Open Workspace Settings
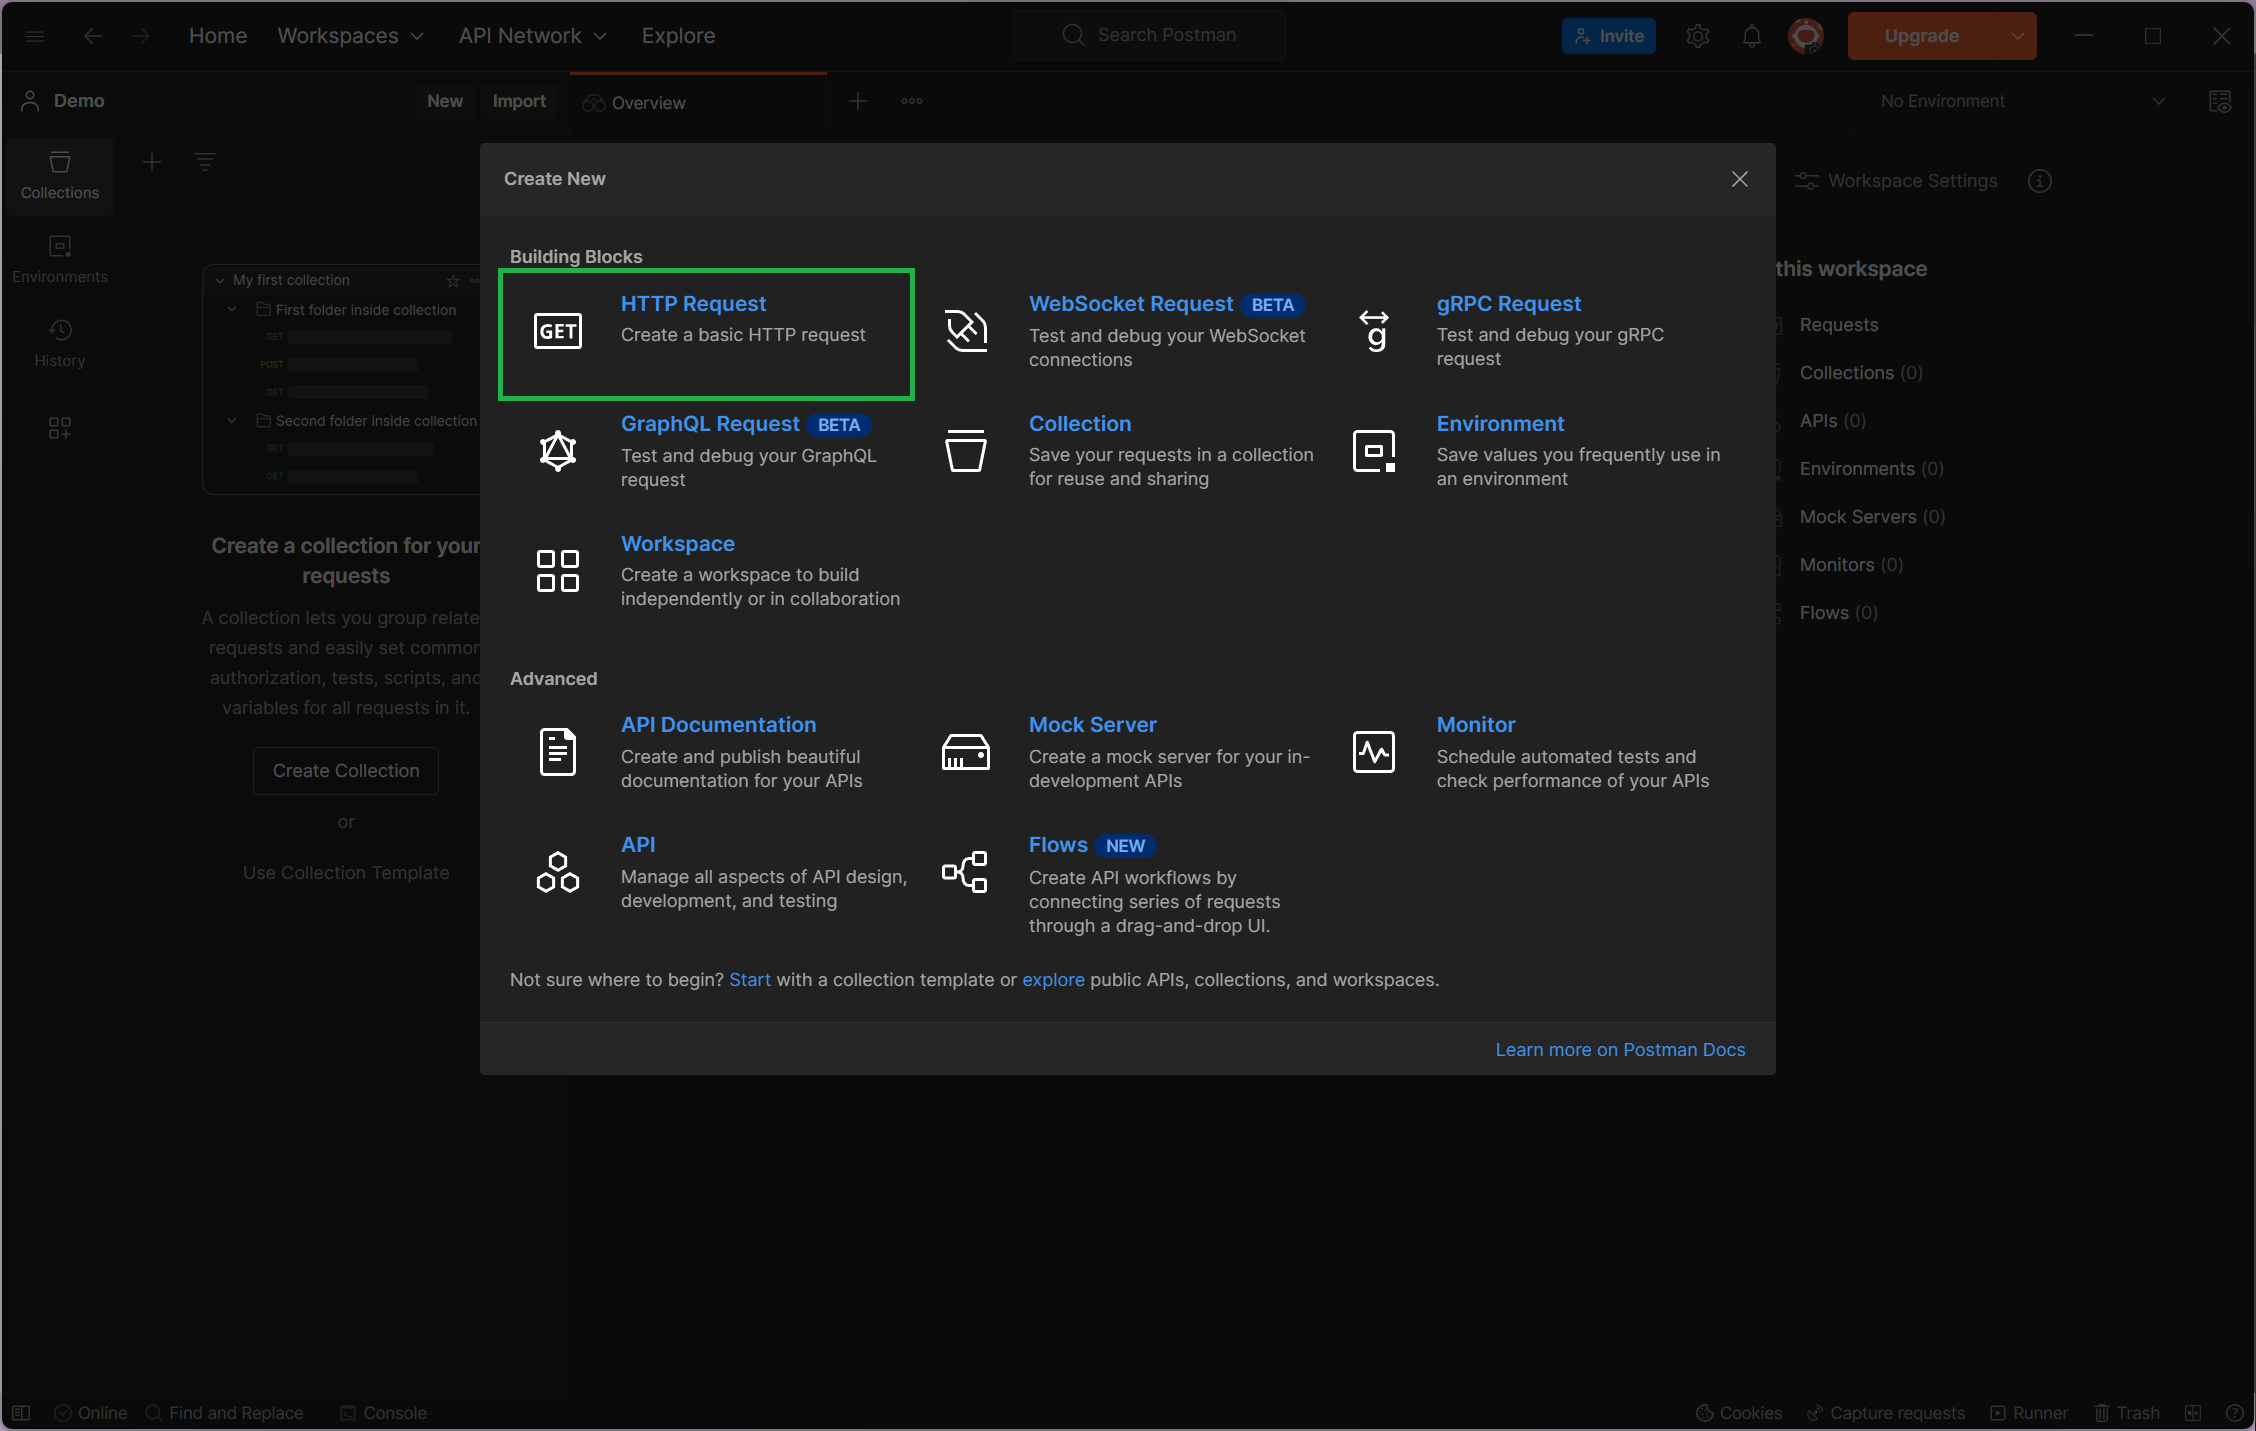Viewport: 2256px width, 1431px height. pyautogui.click(x=1896, y=181)
